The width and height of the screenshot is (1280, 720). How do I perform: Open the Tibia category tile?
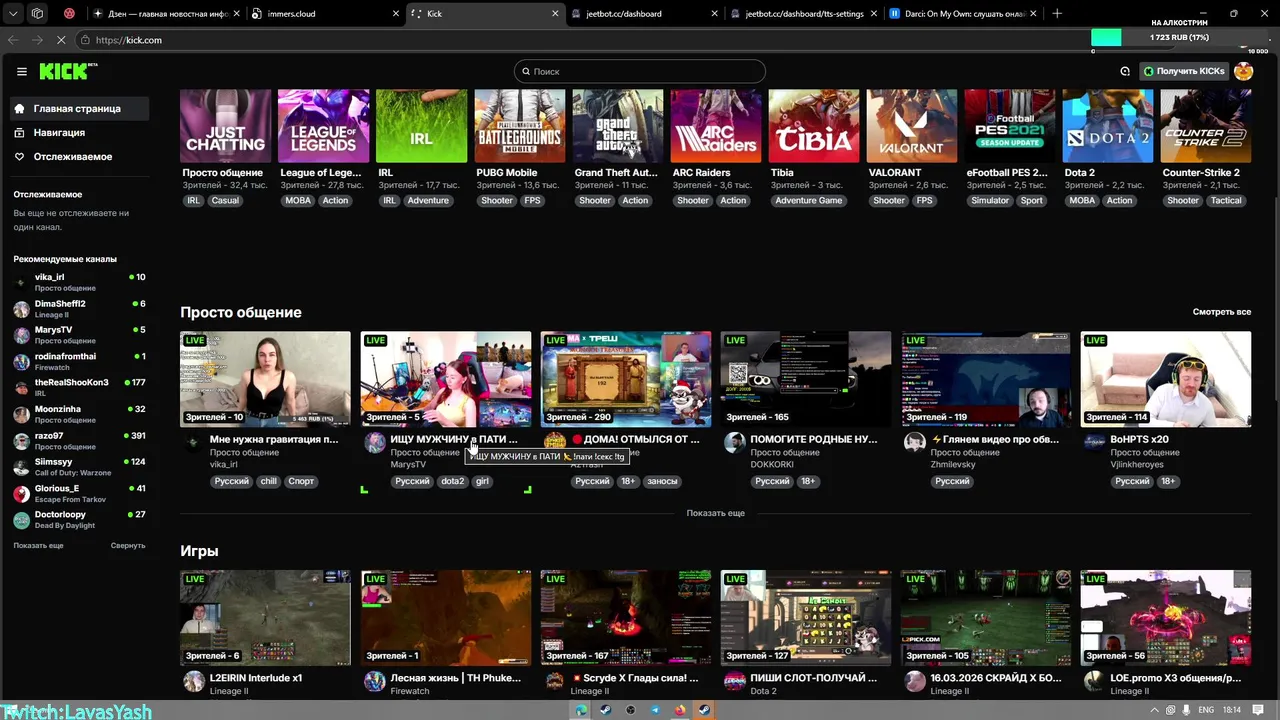pyautogui.click(x=813, y=126)
